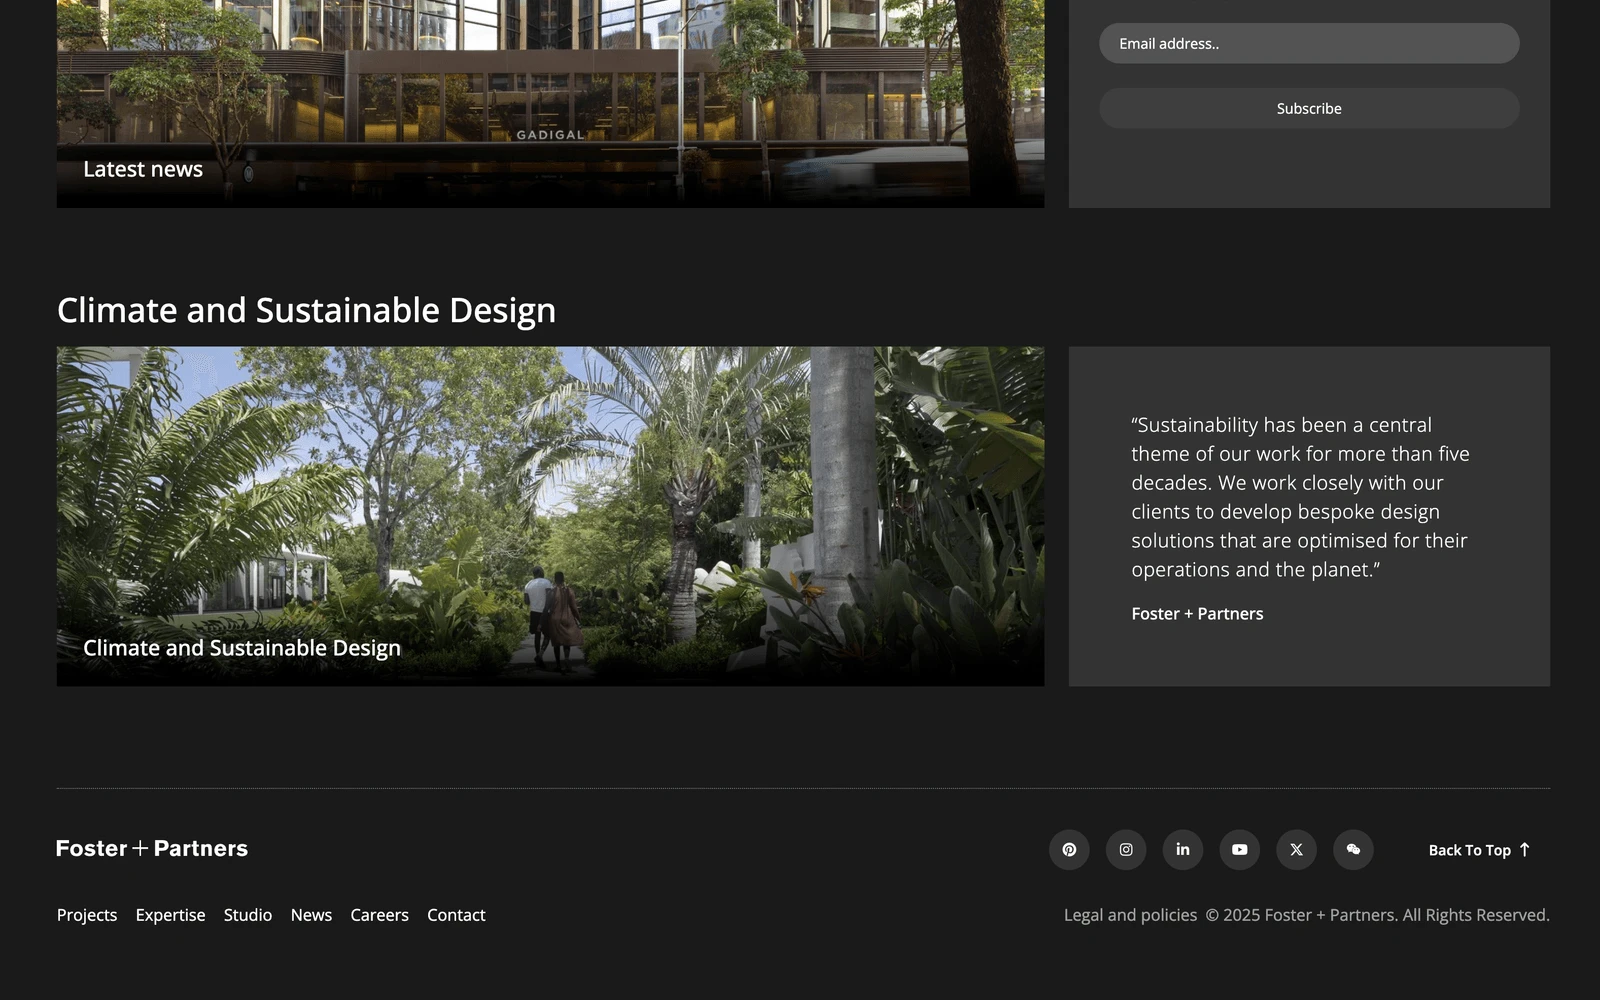Click the Foster + Partners quote attribution

[1197, 614]
